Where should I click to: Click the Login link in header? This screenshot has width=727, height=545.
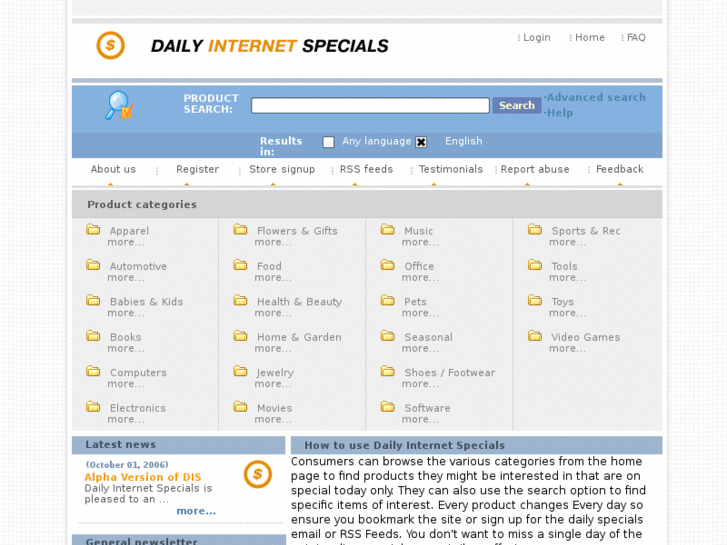tap(536, 38)
